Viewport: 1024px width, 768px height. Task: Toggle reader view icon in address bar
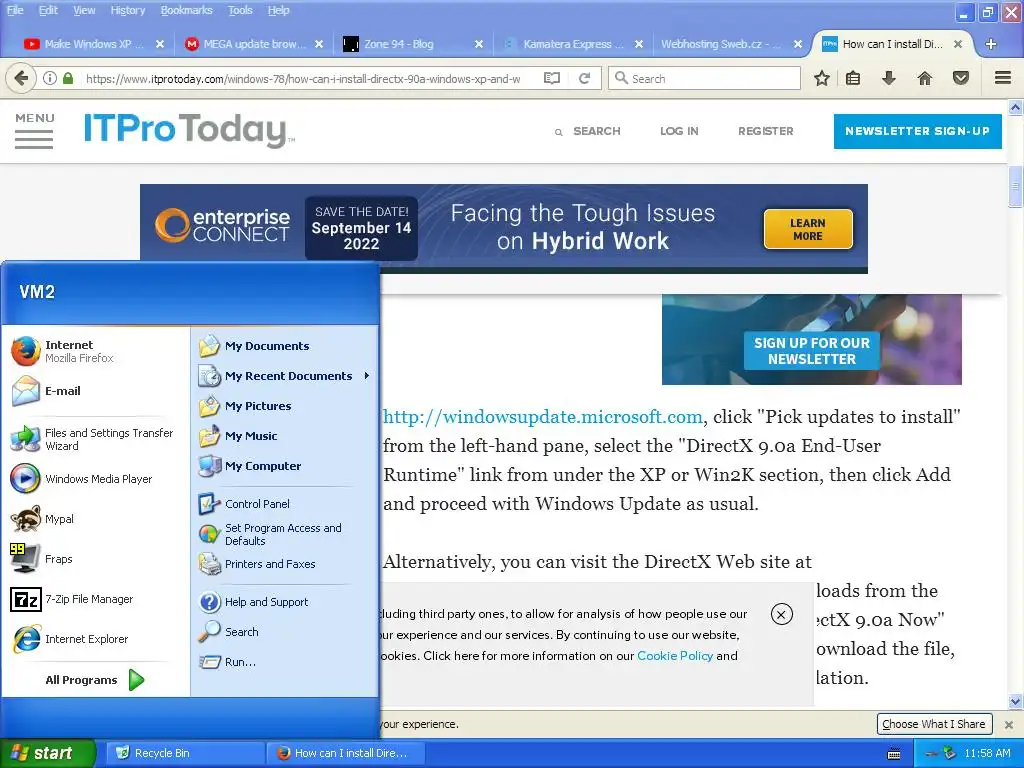click(552, 78)
